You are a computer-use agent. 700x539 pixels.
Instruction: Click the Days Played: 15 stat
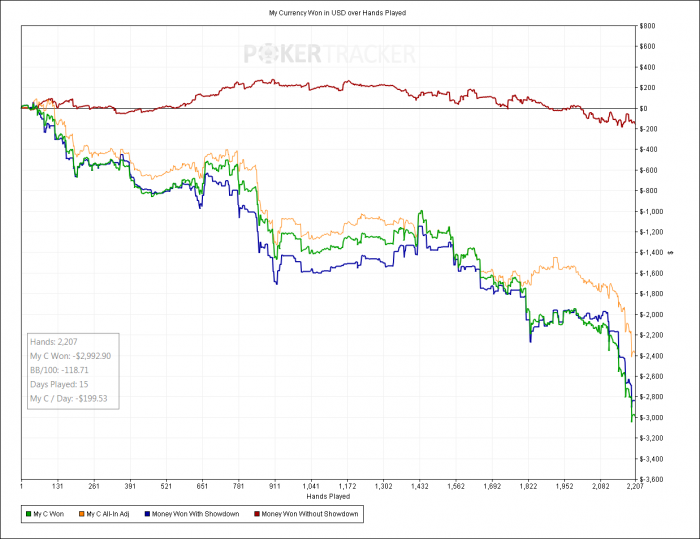[x=59, y=384]
